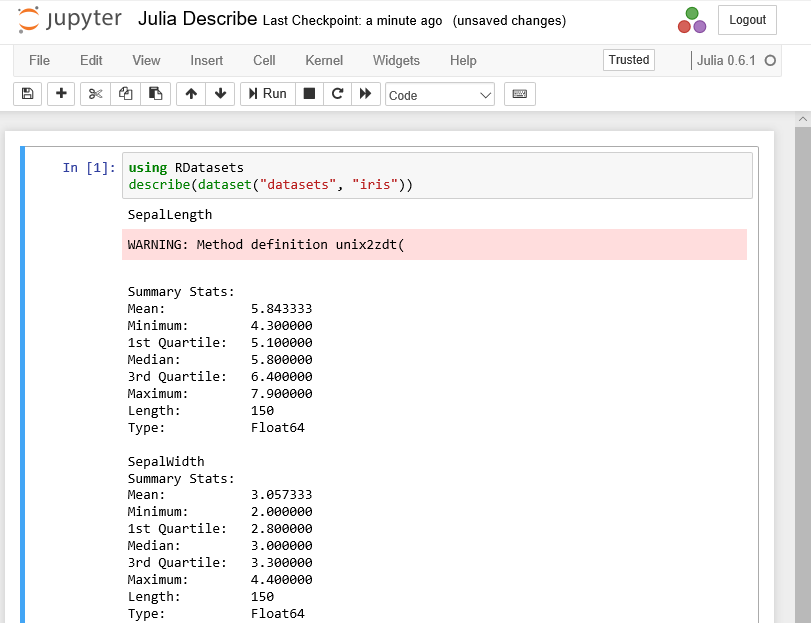The height and width of the screenshot is (623, 811).
Task: Click the kernel idle indicator circle
Action: 770,60
